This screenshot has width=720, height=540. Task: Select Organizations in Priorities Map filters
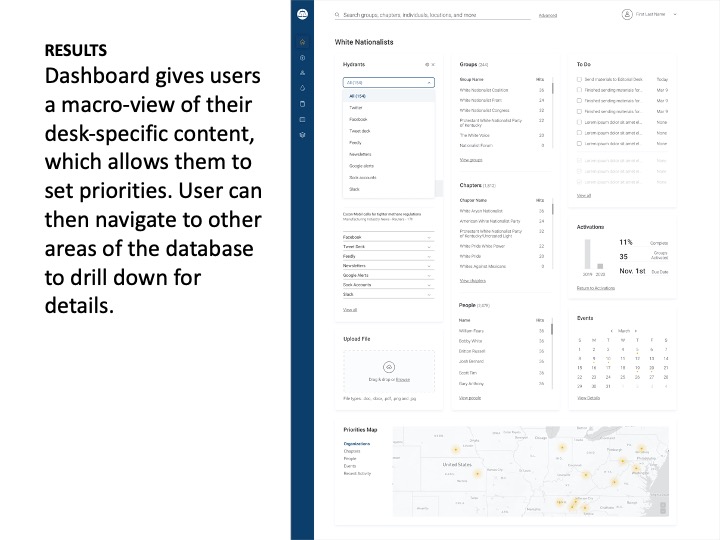(357, 444)
